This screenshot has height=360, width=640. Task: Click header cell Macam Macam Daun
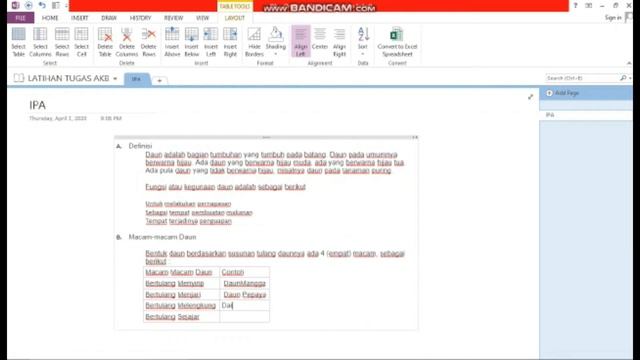pyautogui.click(x=182, y=272)
